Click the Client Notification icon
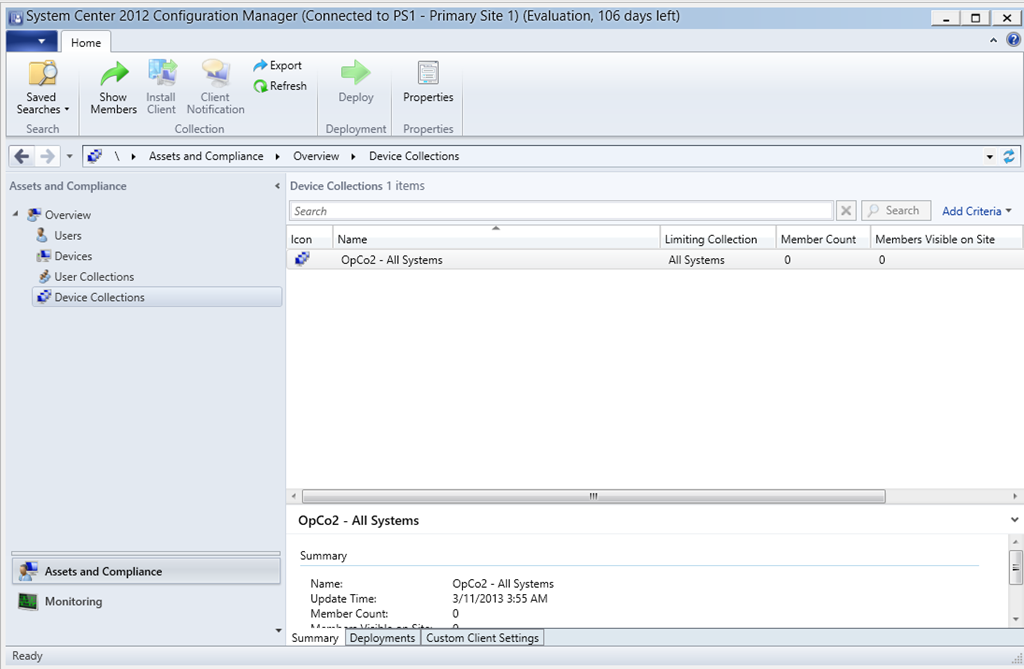This screenshot has width=1024, height=669. click(x=216, y=73)
